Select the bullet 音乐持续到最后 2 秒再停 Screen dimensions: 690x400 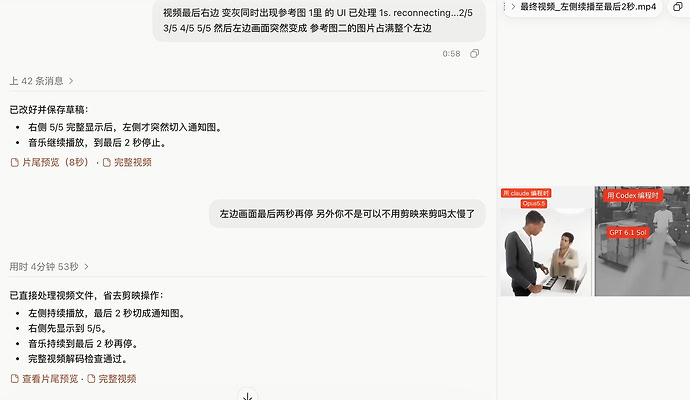tap(84, 344)
